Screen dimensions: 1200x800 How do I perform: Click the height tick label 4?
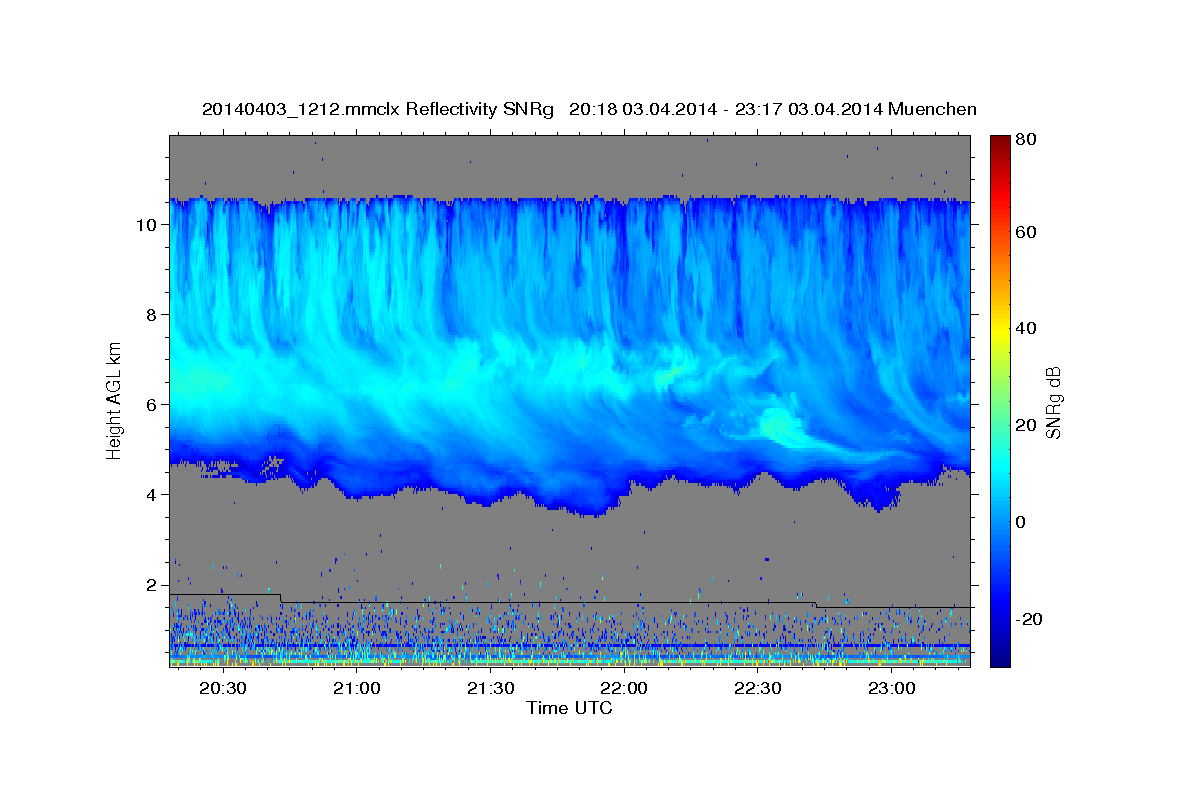[x=151, y=494]
